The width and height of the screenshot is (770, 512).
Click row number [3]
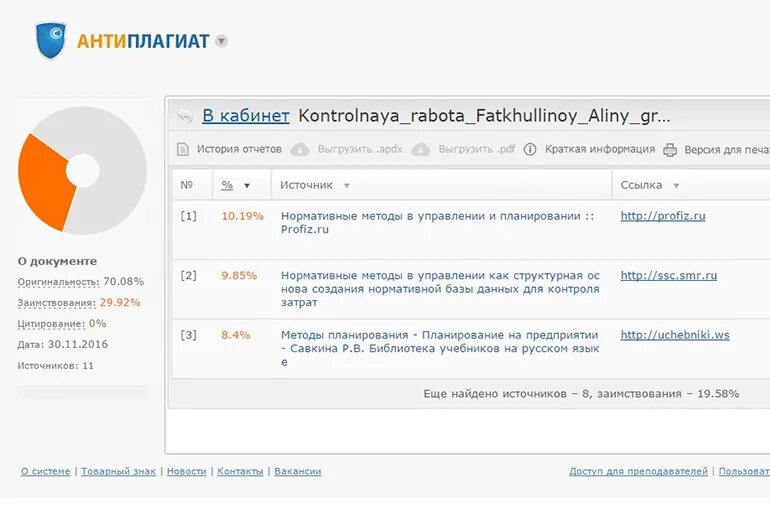click(189, 335)
